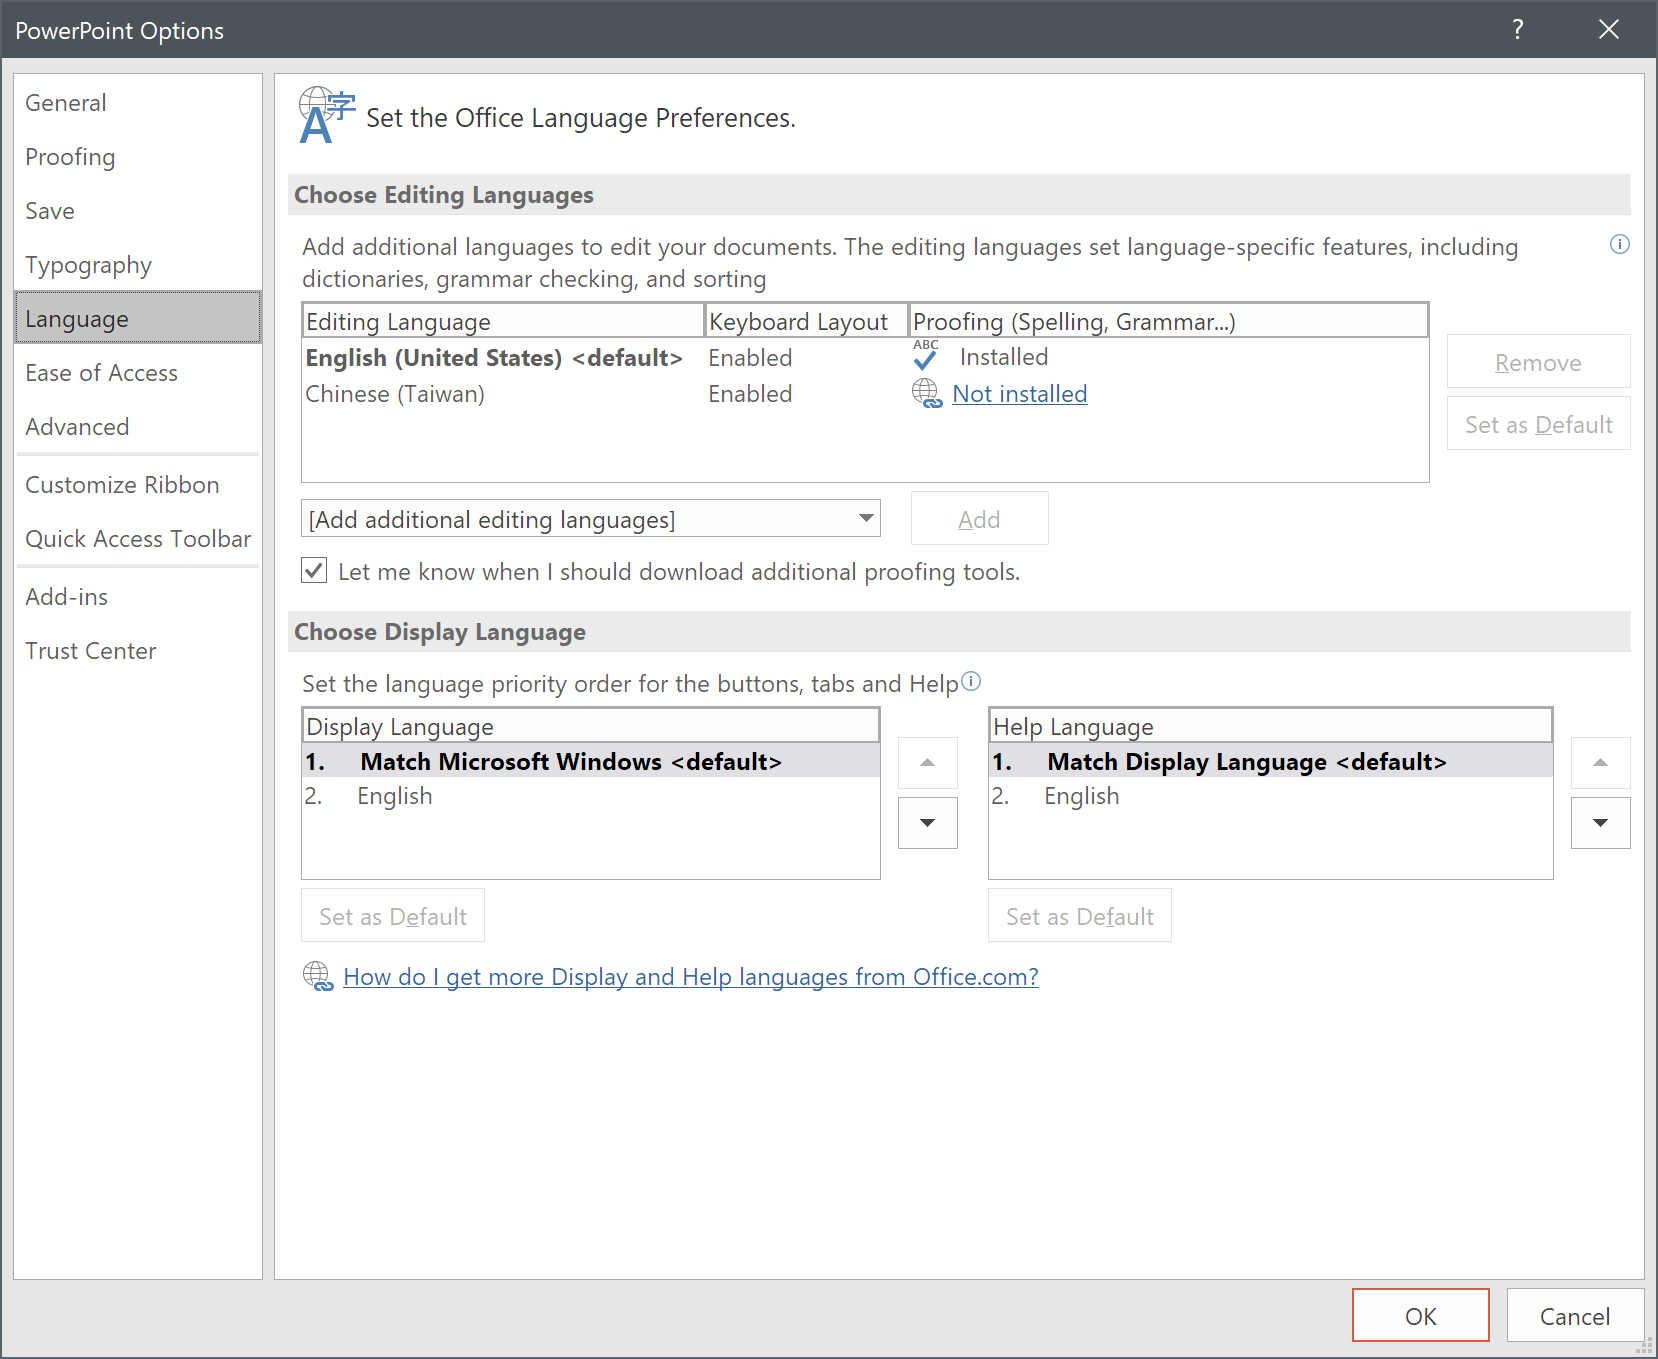Click the Proofing (Spelling, Grammar...) column header
The image size is (1658, 1359).
(1168, 321)
